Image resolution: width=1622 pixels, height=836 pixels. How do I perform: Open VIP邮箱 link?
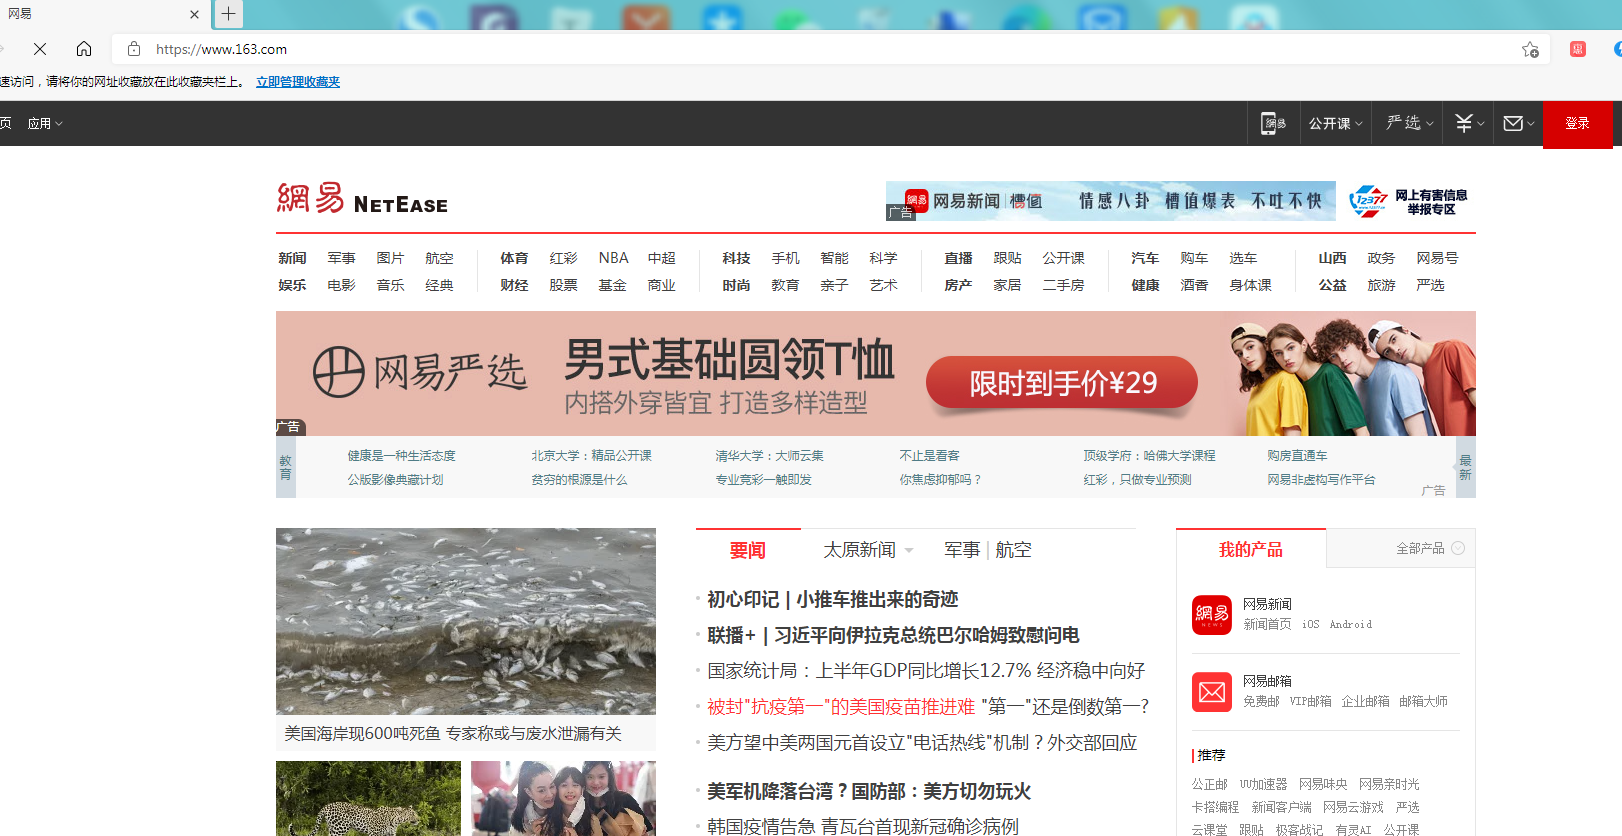1310,701
